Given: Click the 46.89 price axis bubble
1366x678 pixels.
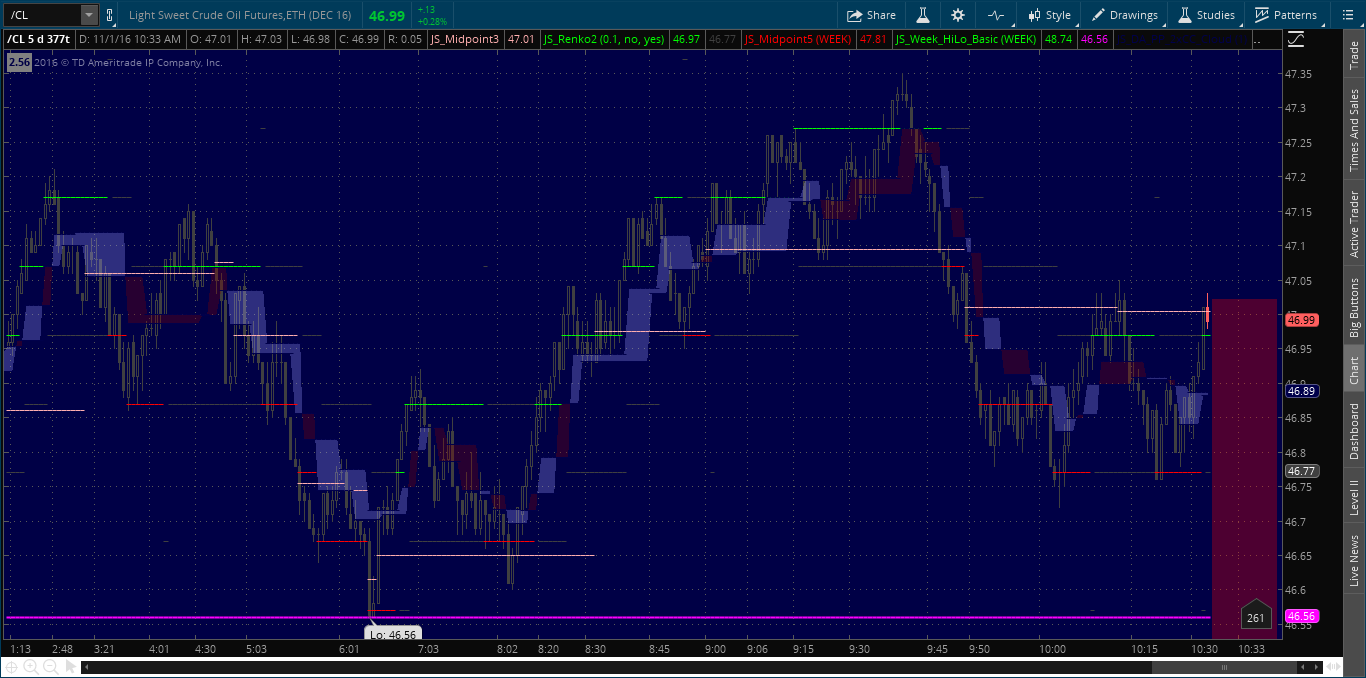Looking at the screenshot, I should (x=1301, y=391).
